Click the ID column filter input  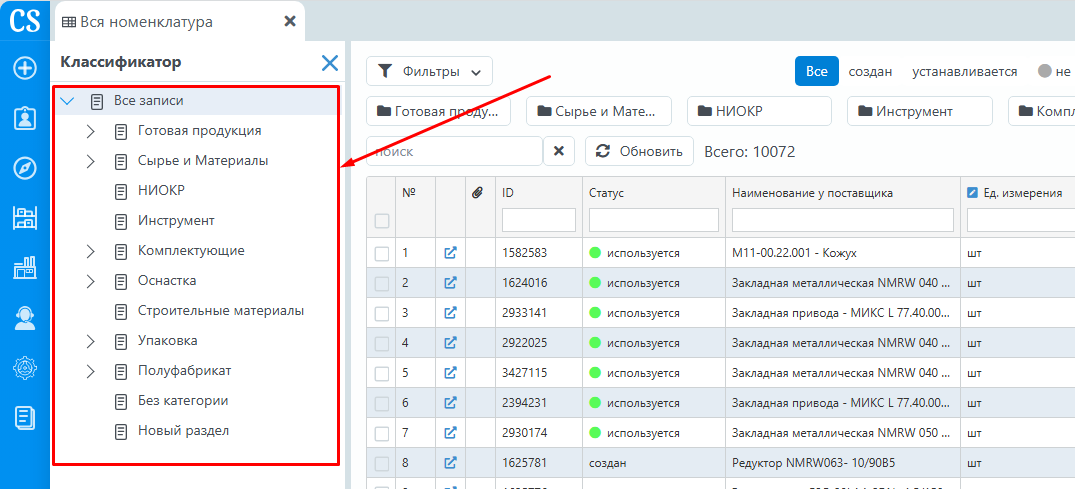(538, 220)
